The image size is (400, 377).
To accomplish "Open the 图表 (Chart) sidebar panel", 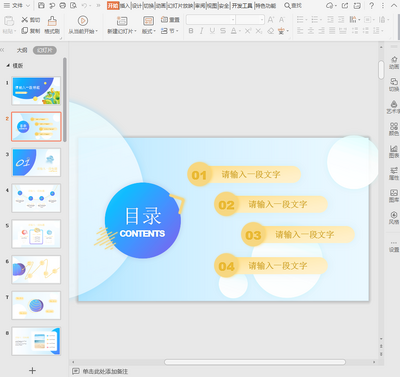I will (394, 151).
